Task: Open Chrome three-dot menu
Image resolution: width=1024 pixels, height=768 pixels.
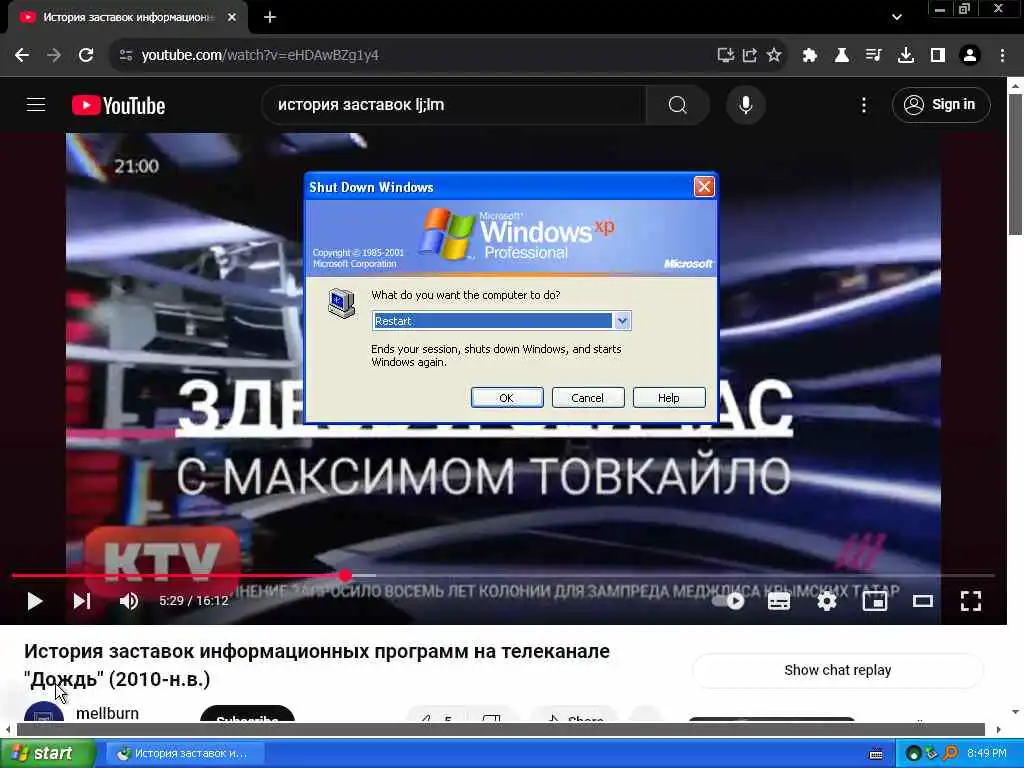Action: 1002,55
